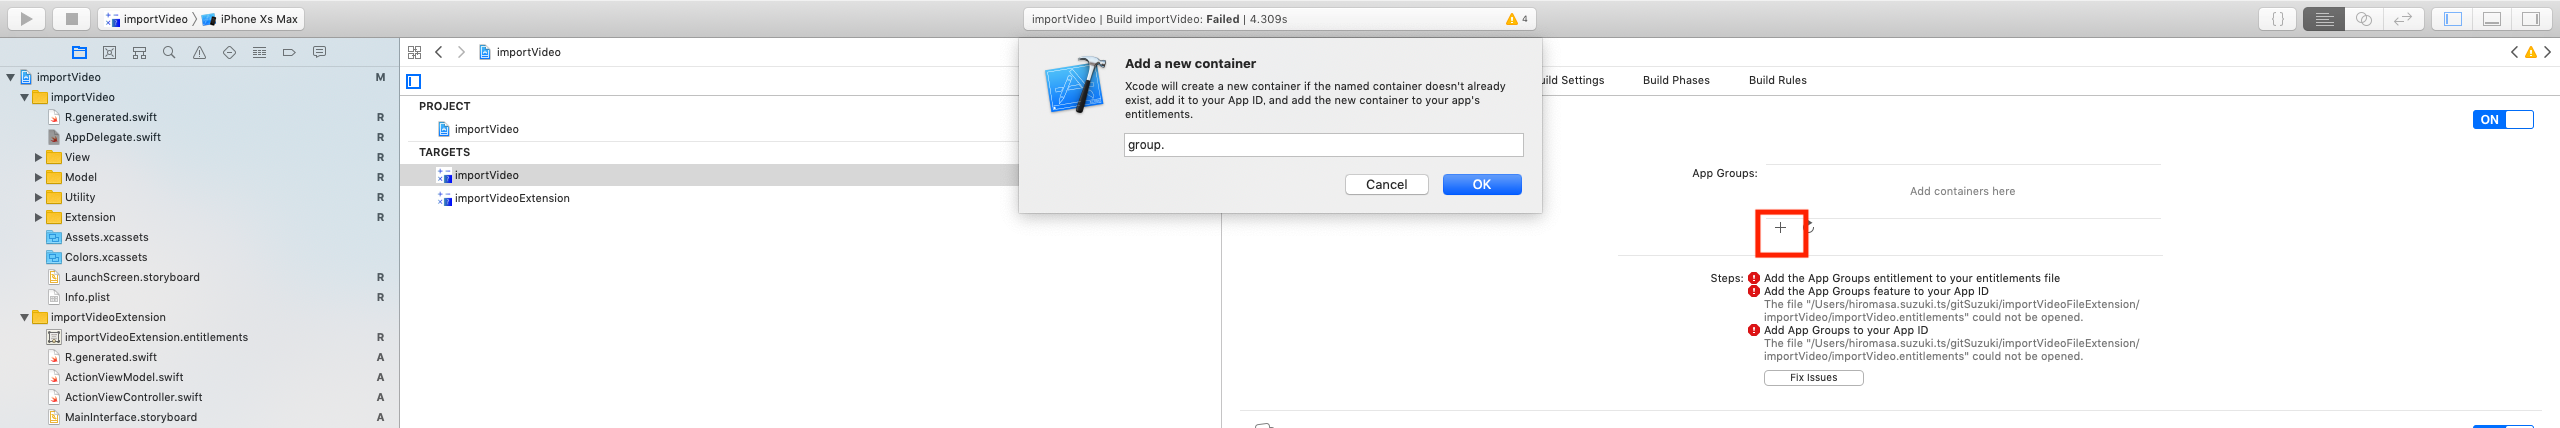Show the Breakpoint navigator
2560x428 pixels.
[x=289, y=52]
